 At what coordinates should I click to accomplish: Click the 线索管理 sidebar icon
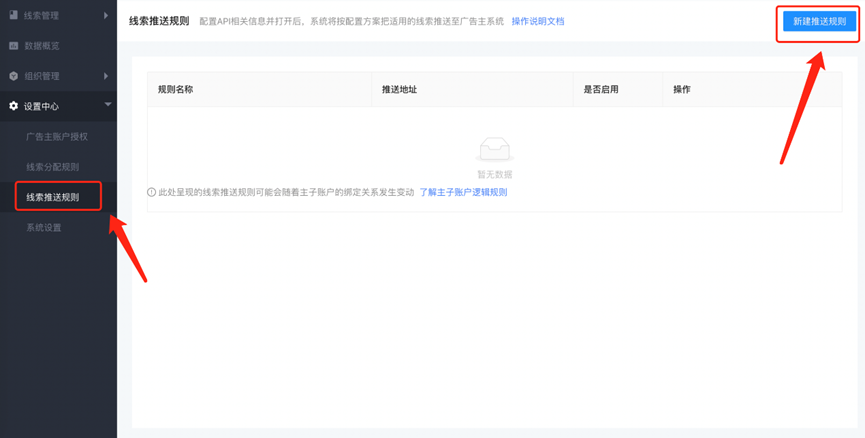(14, 15)
